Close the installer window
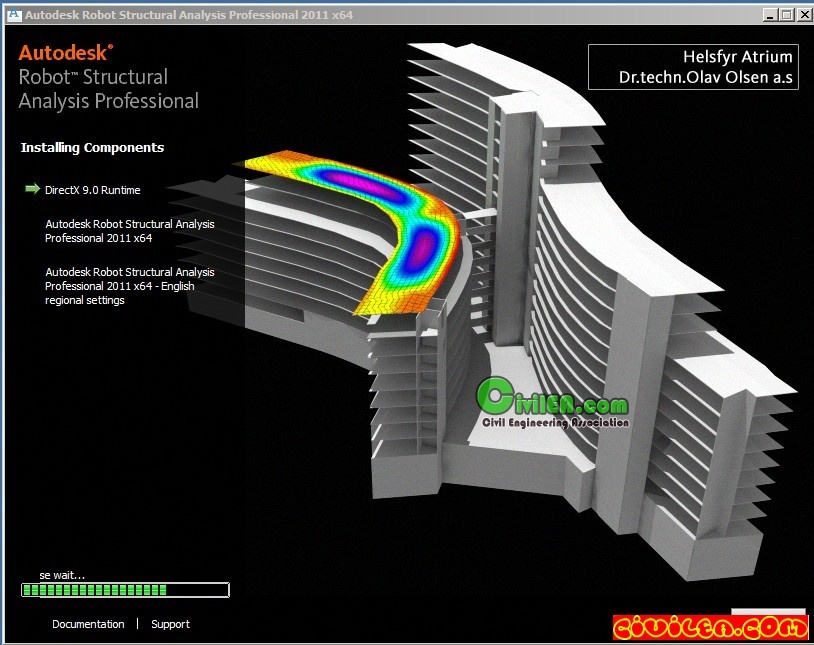The image size is (814, 645). coord(804,15)
